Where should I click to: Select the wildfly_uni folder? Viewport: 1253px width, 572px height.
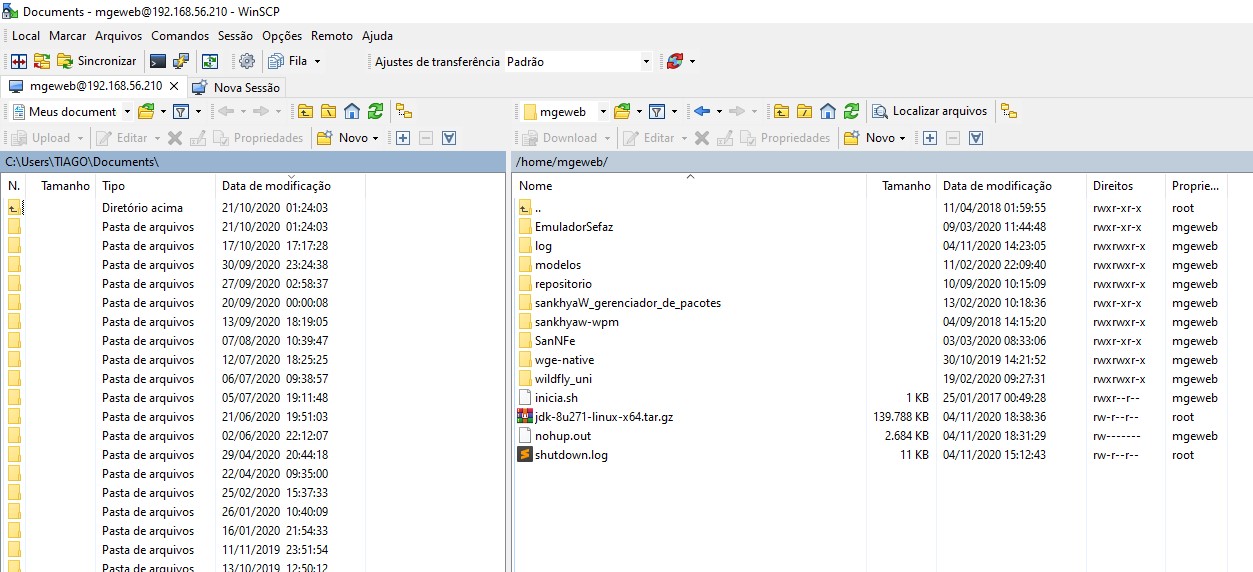pos(563,379)
